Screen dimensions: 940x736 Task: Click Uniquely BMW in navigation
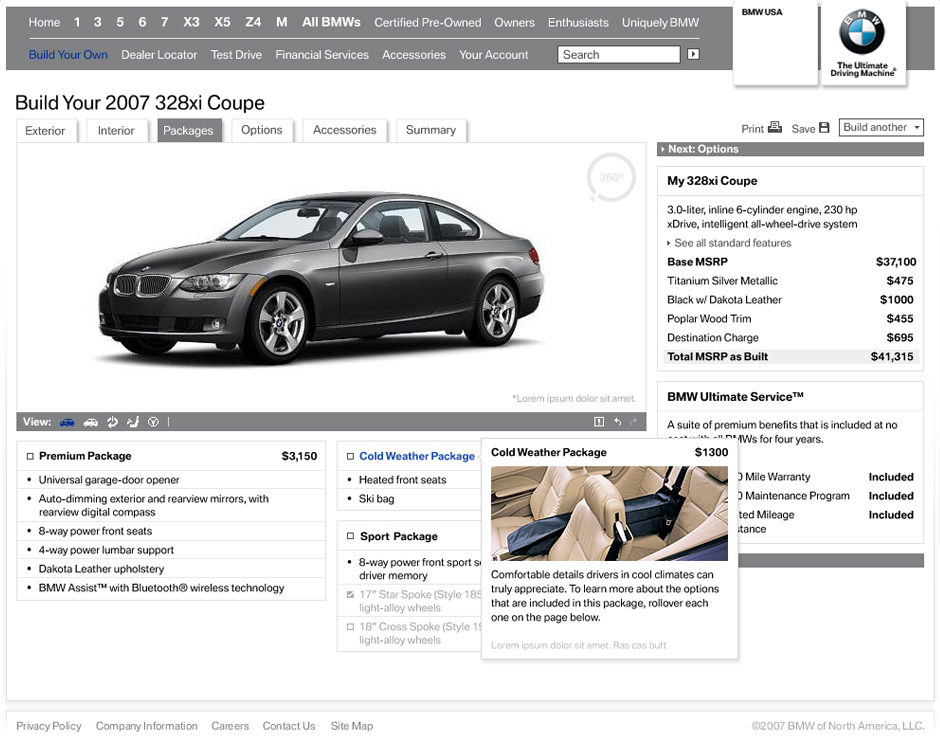pyautogui.click(x=660, y=23)
